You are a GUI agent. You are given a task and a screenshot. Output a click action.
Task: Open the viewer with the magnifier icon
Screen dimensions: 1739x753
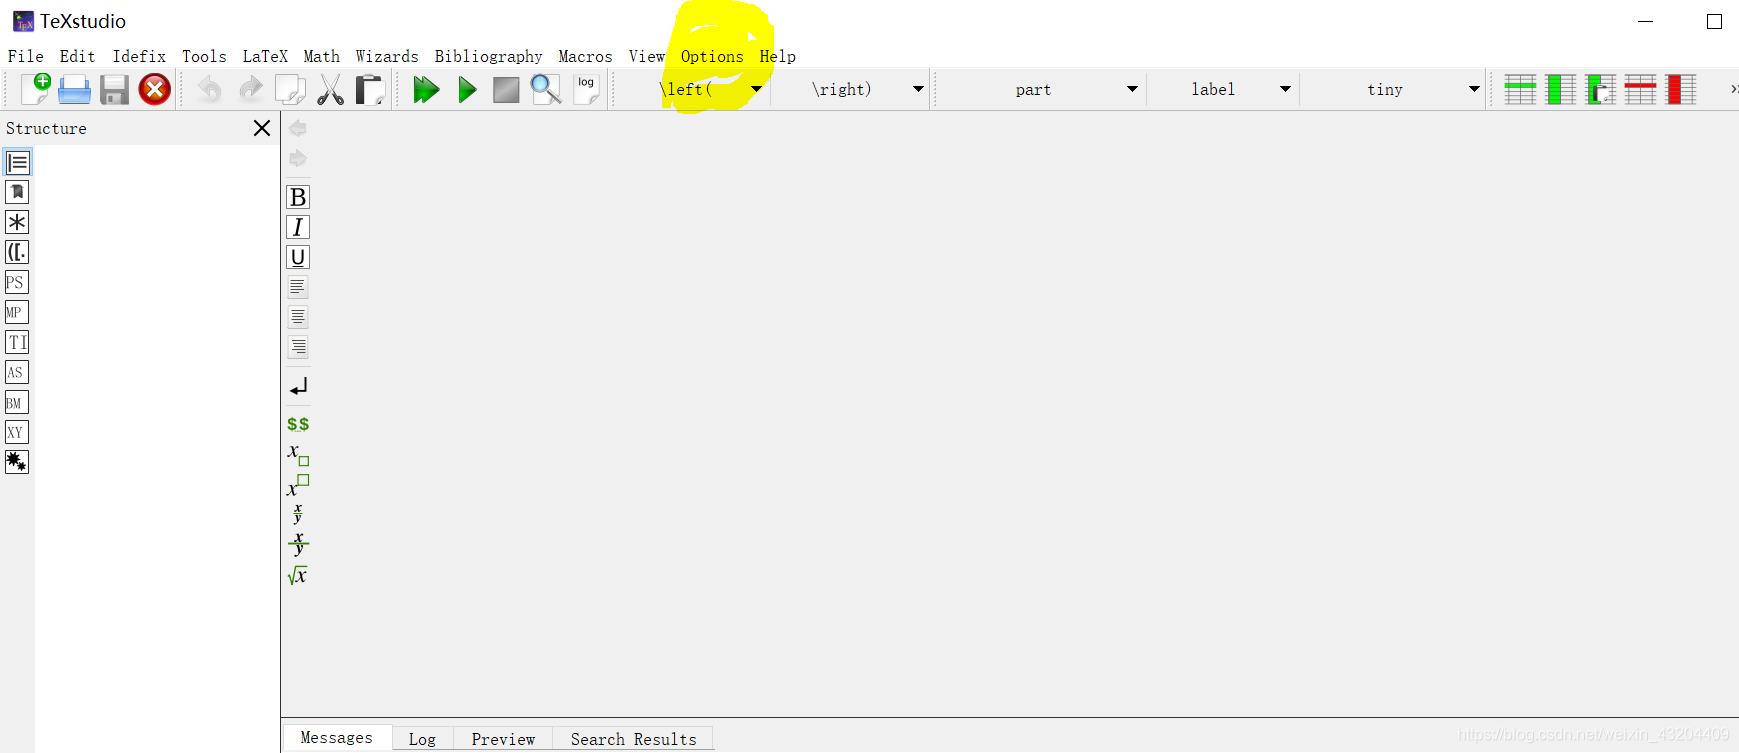point(546,90)
